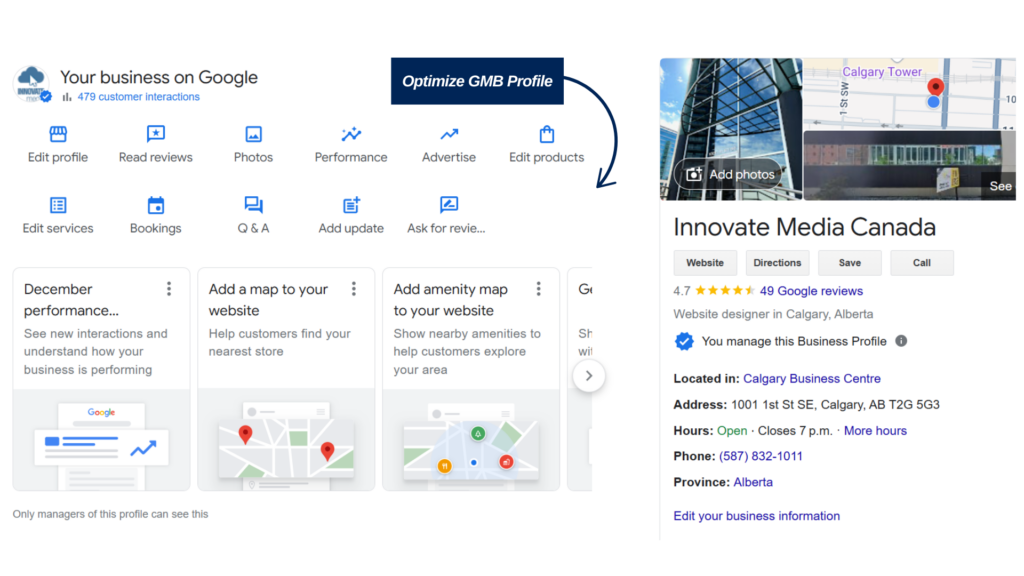Open December performance card illustration
The width and height of the screenshot is (1024, 576).
pos(101,440)
